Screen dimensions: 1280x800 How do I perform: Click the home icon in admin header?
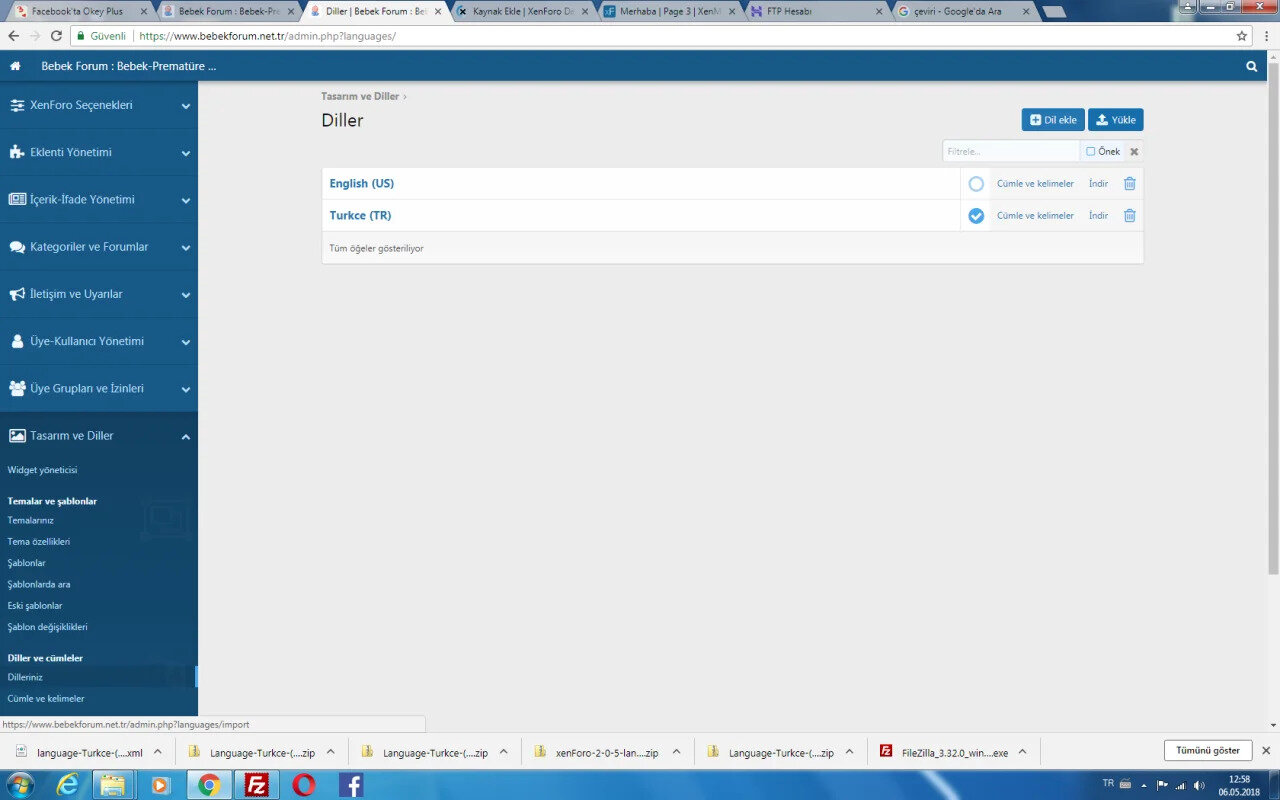pyautogui.click(x=15, y=66)
